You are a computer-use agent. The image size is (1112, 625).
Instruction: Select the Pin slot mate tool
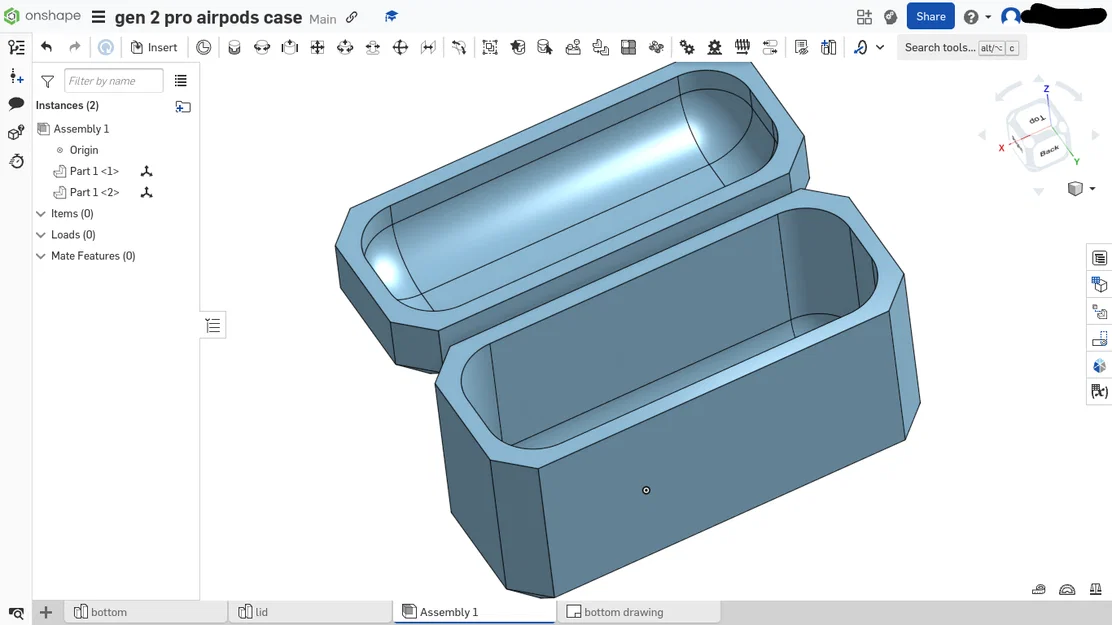[x=372, y=48]
